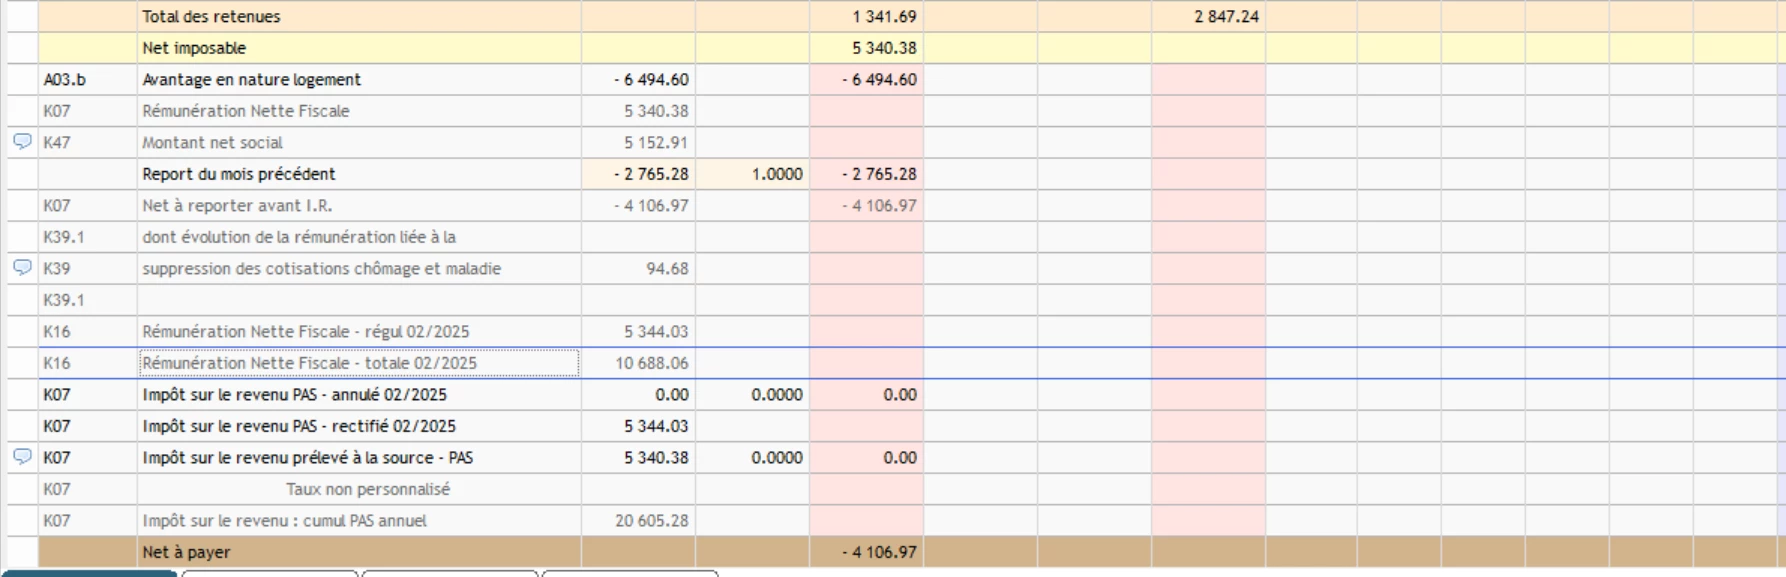This screenshot has width=1786, height=577.
Task: Click the white - 4 106.97 cell of Net à reporter
Action: point(639,205)
